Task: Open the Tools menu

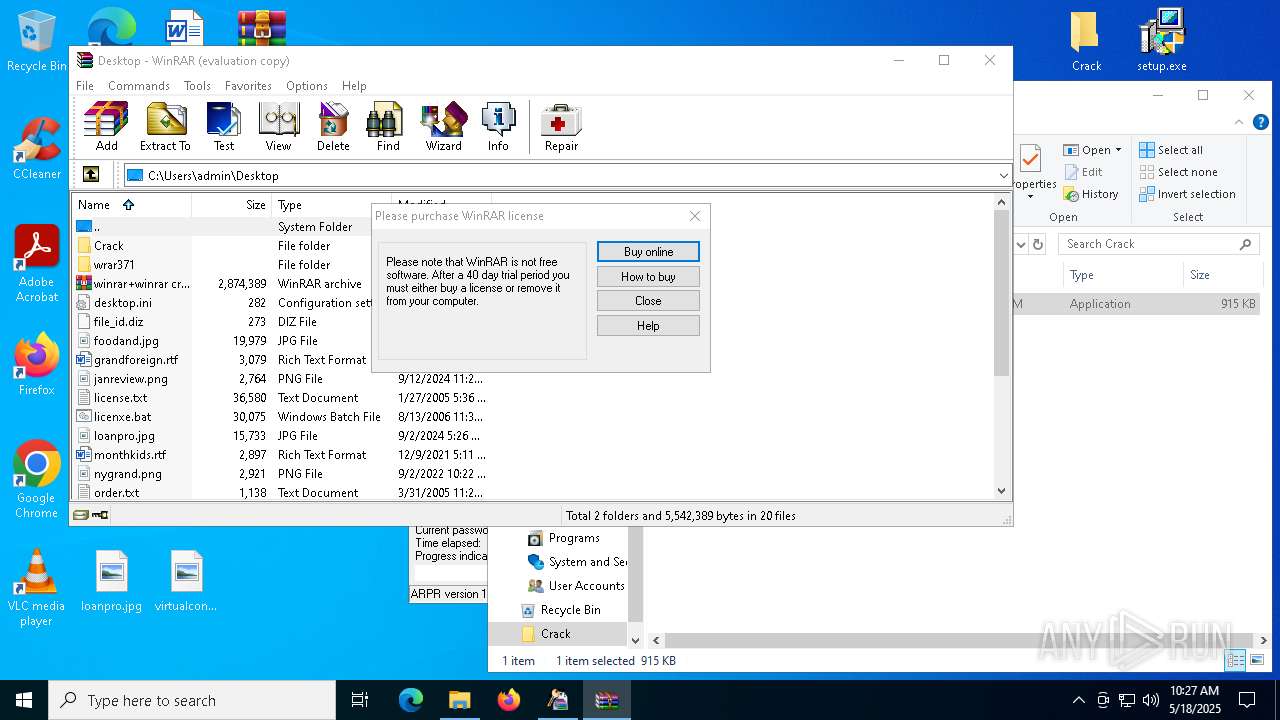Action: pyautogui.click(x=197, y=86)
